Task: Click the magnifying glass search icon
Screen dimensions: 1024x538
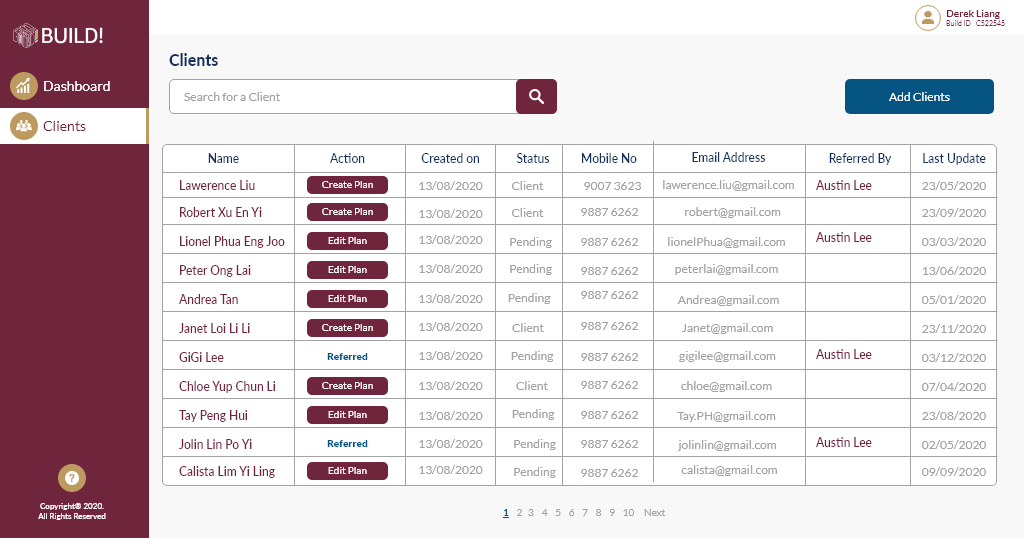Action: [x=536, y=97]
